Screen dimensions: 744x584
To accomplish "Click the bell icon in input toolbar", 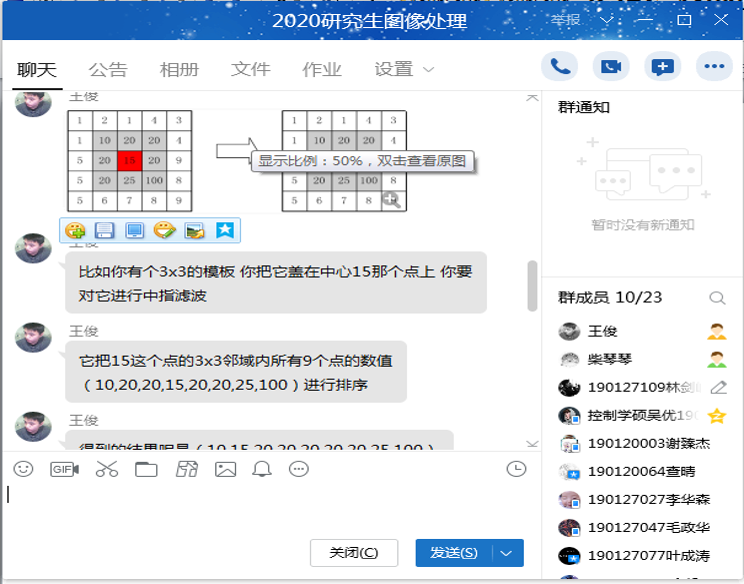I will pos(262,469).
